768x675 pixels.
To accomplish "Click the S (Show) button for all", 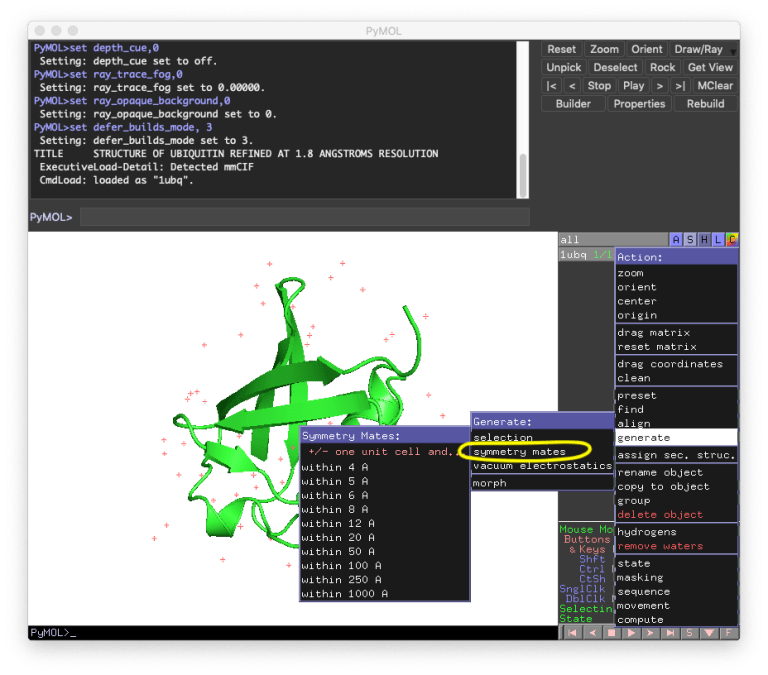I will (x=690, y=240).
